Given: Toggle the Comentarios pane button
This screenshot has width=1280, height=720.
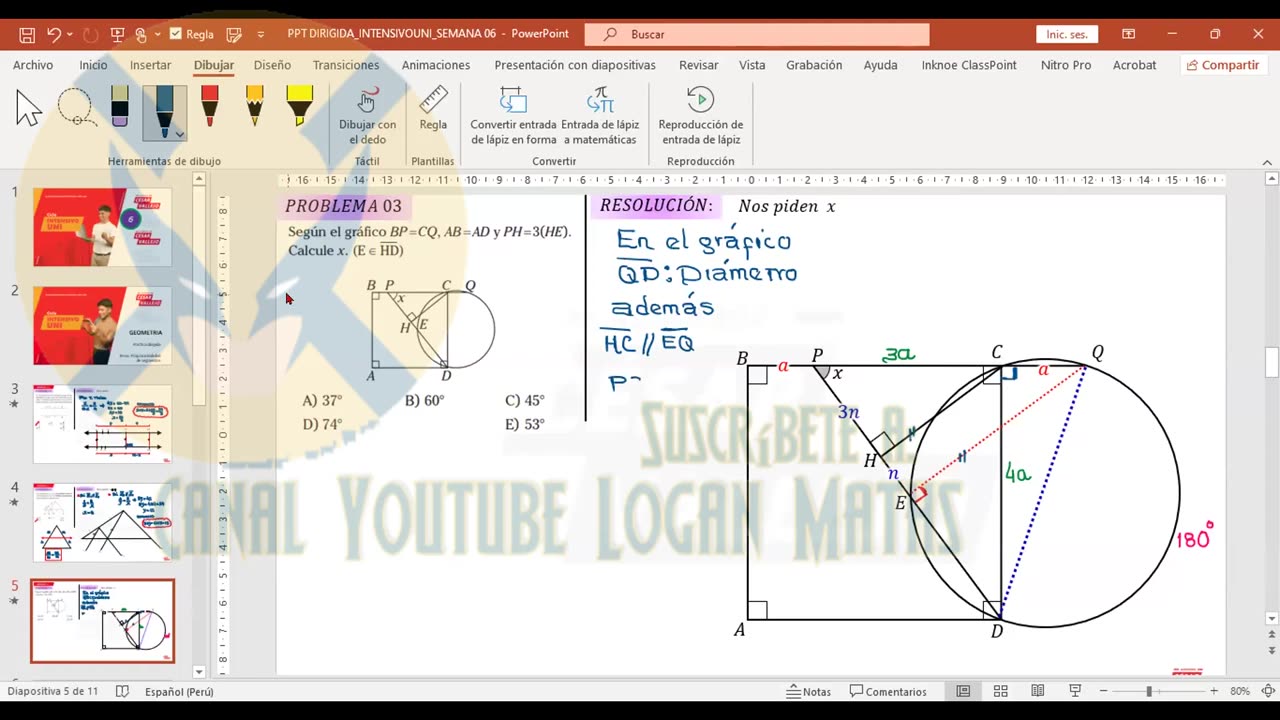Looking at the screenshot, I should tap(888, 691).
